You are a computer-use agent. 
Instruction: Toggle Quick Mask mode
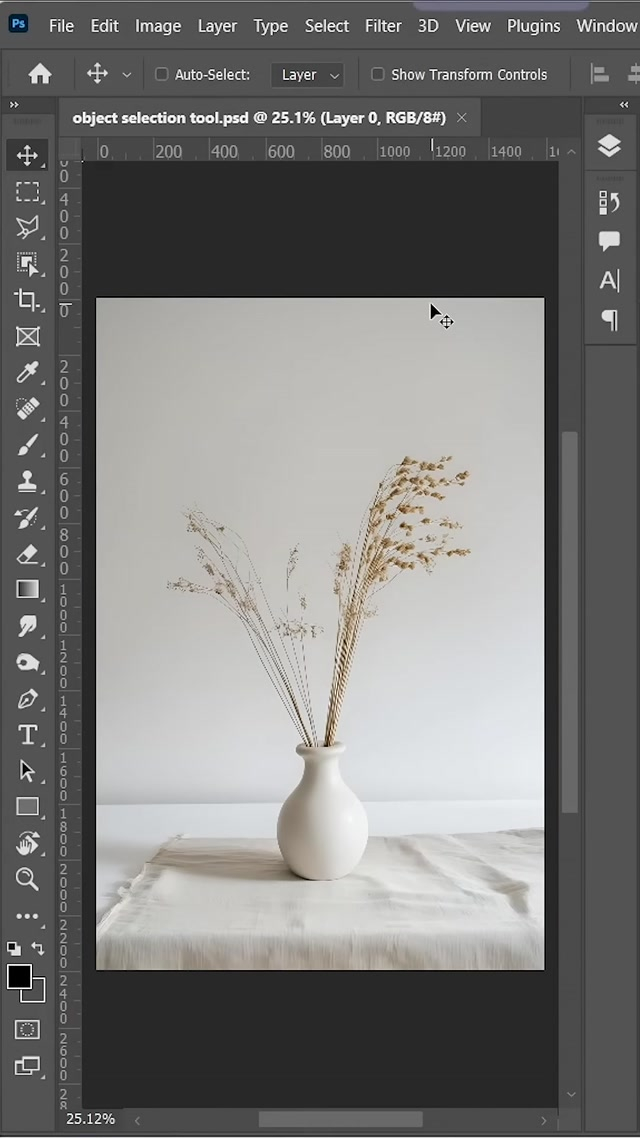[x=27, y=1029]
